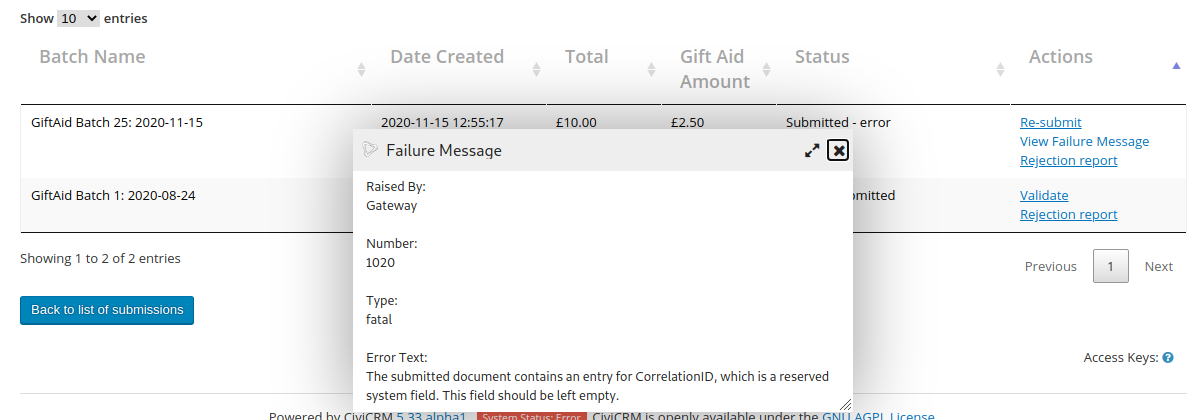1201x420 pixels.
Task: Open Rejection report for Batch 25
Action: [x=1068, y=161]
